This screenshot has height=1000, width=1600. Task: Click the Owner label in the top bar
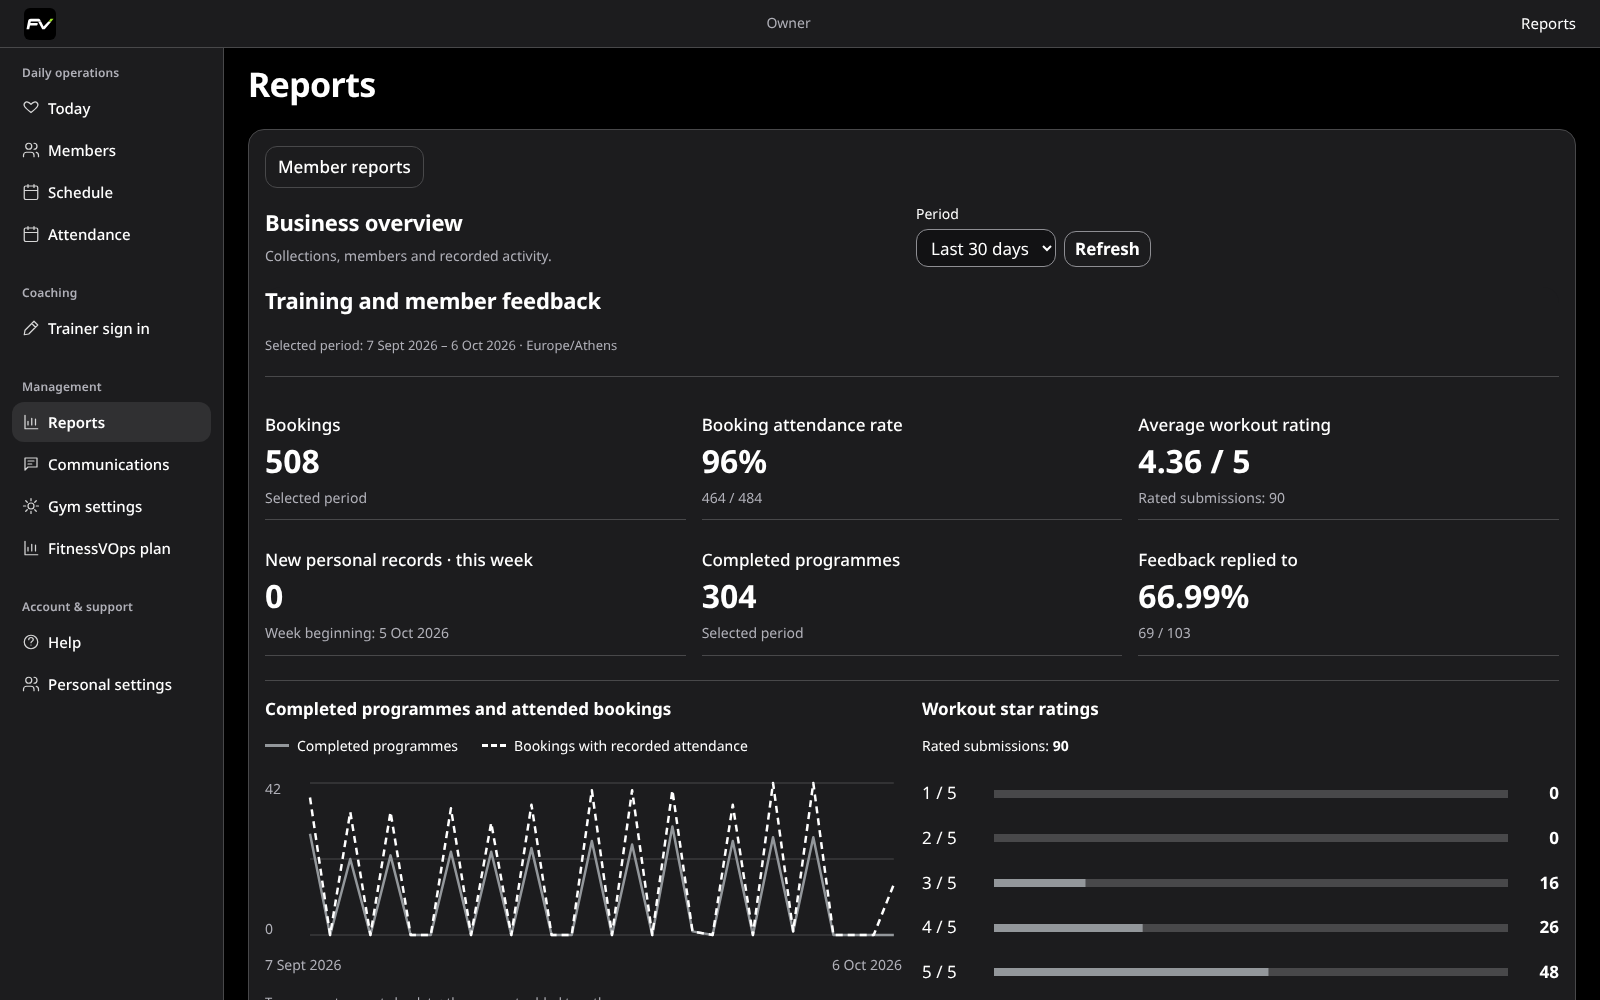click(788, 23)
